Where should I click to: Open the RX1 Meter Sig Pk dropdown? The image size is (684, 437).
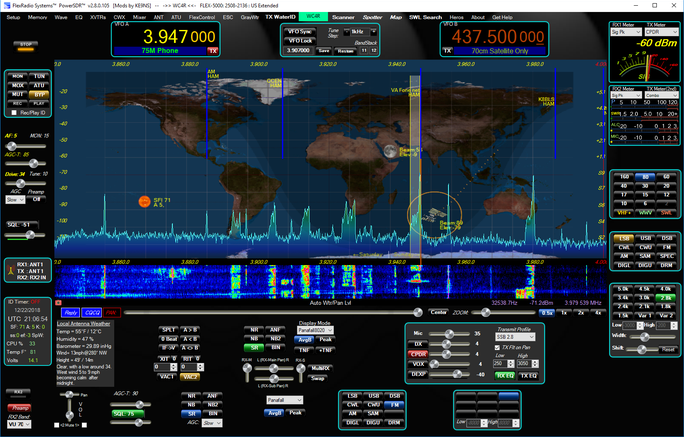click(x=626, y=32)
